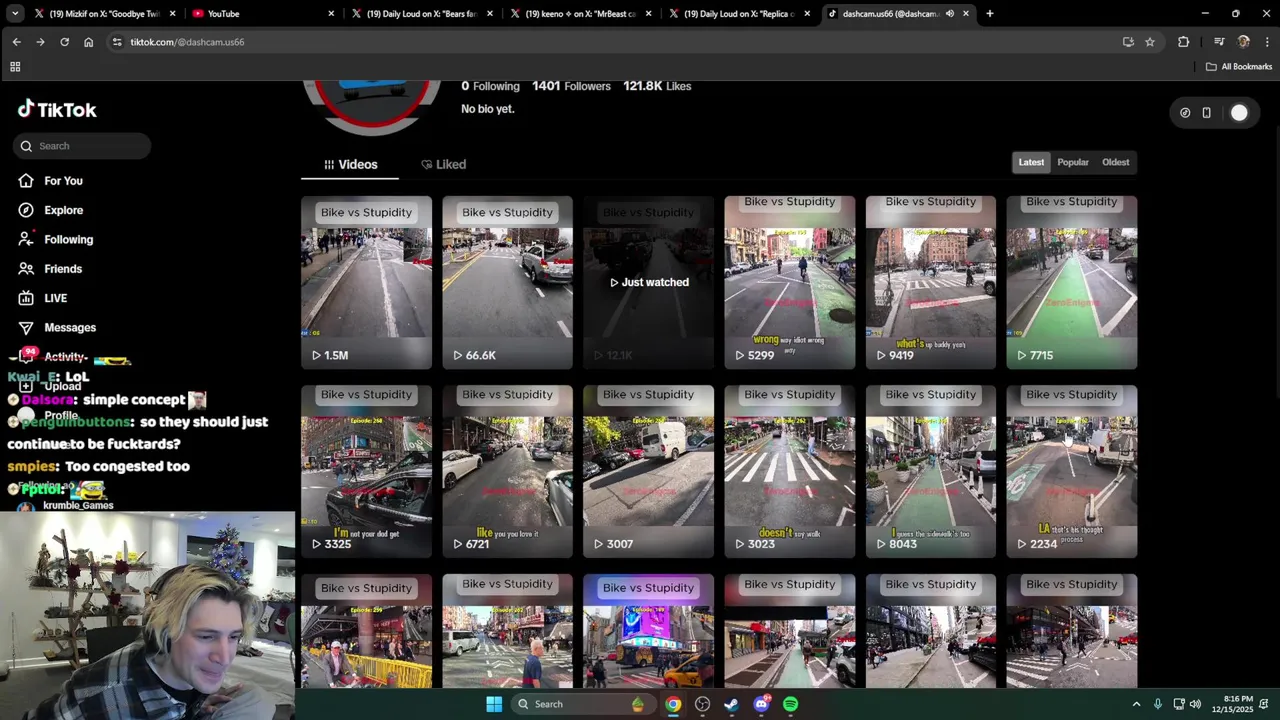
Task: Open the video with 1.5M views
Action: [366, 282]
